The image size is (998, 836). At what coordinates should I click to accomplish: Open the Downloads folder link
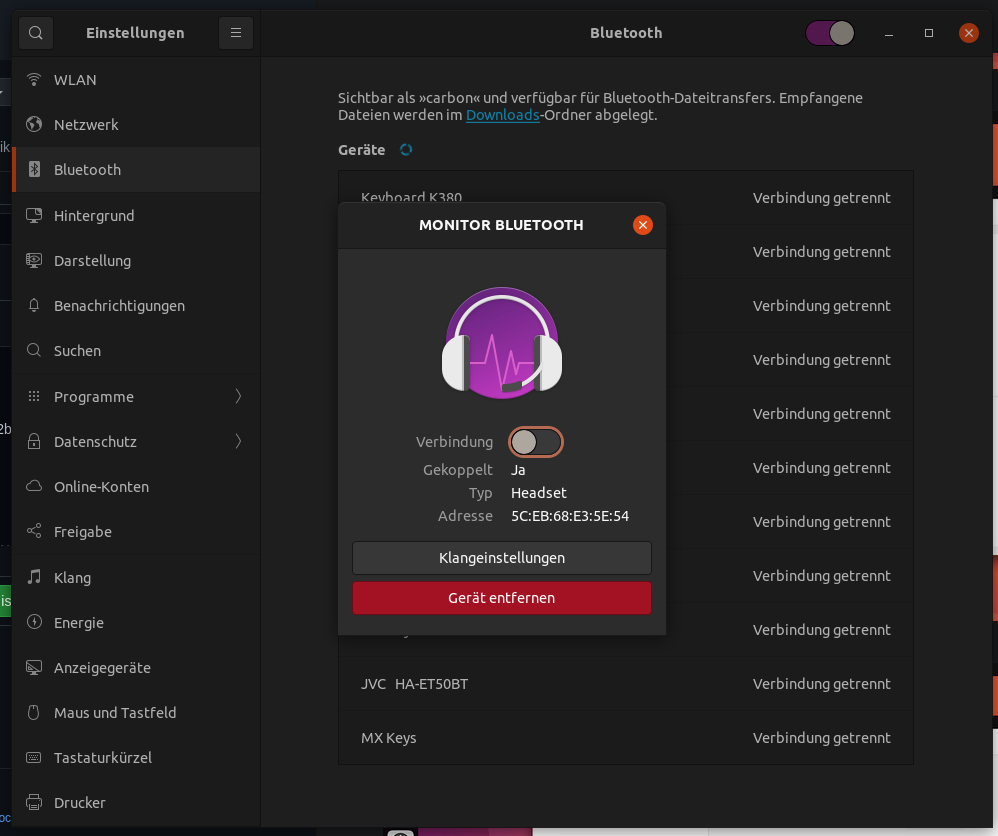tap(503, 115)
